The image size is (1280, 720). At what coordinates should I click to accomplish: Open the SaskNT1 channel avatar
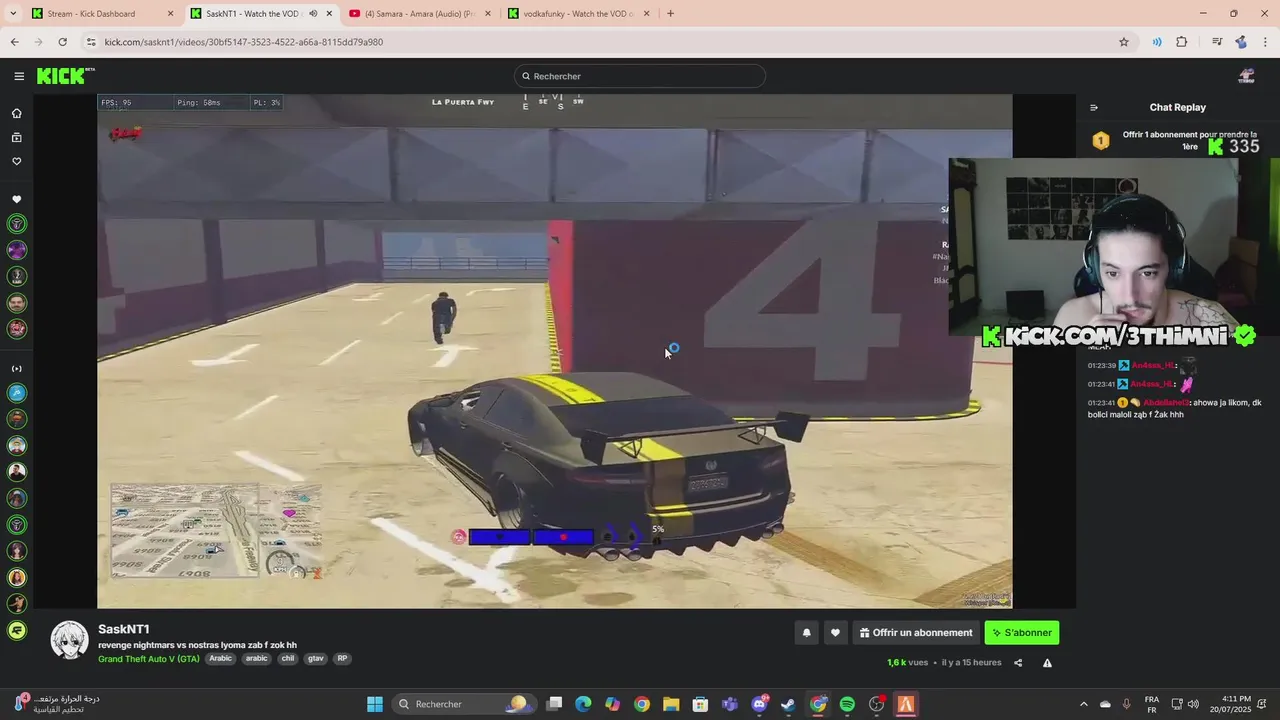(70, 639)
